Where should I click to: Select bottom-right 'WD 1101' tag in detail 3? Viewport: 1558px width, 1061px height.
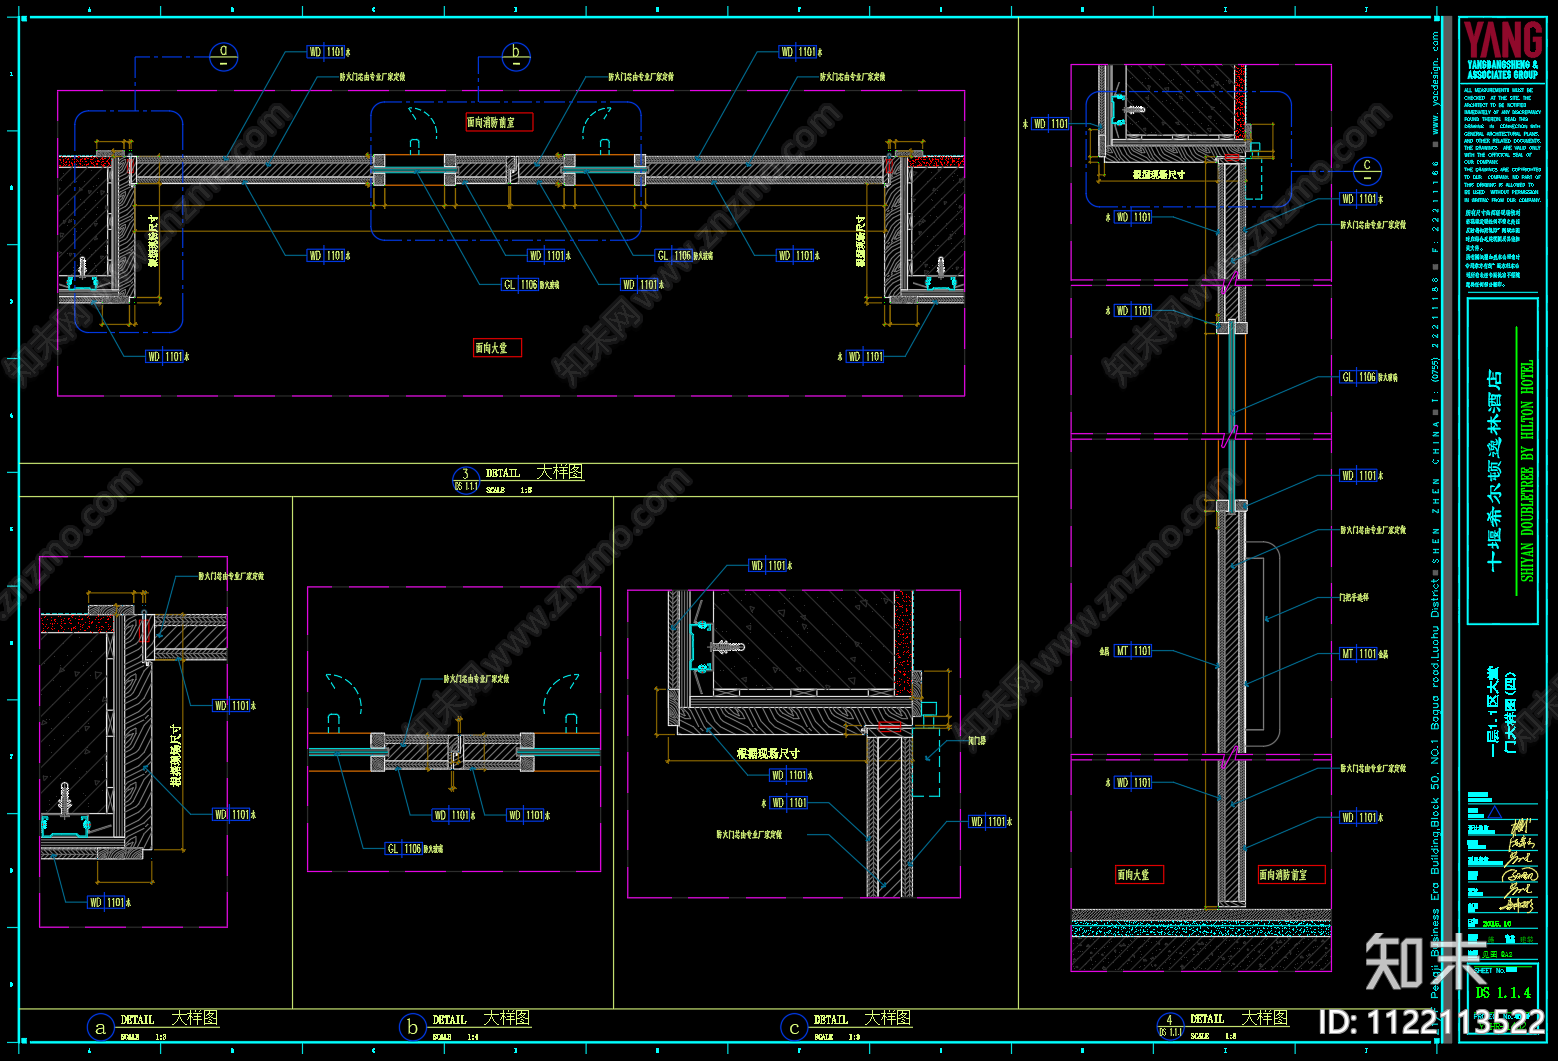[864, 356]
